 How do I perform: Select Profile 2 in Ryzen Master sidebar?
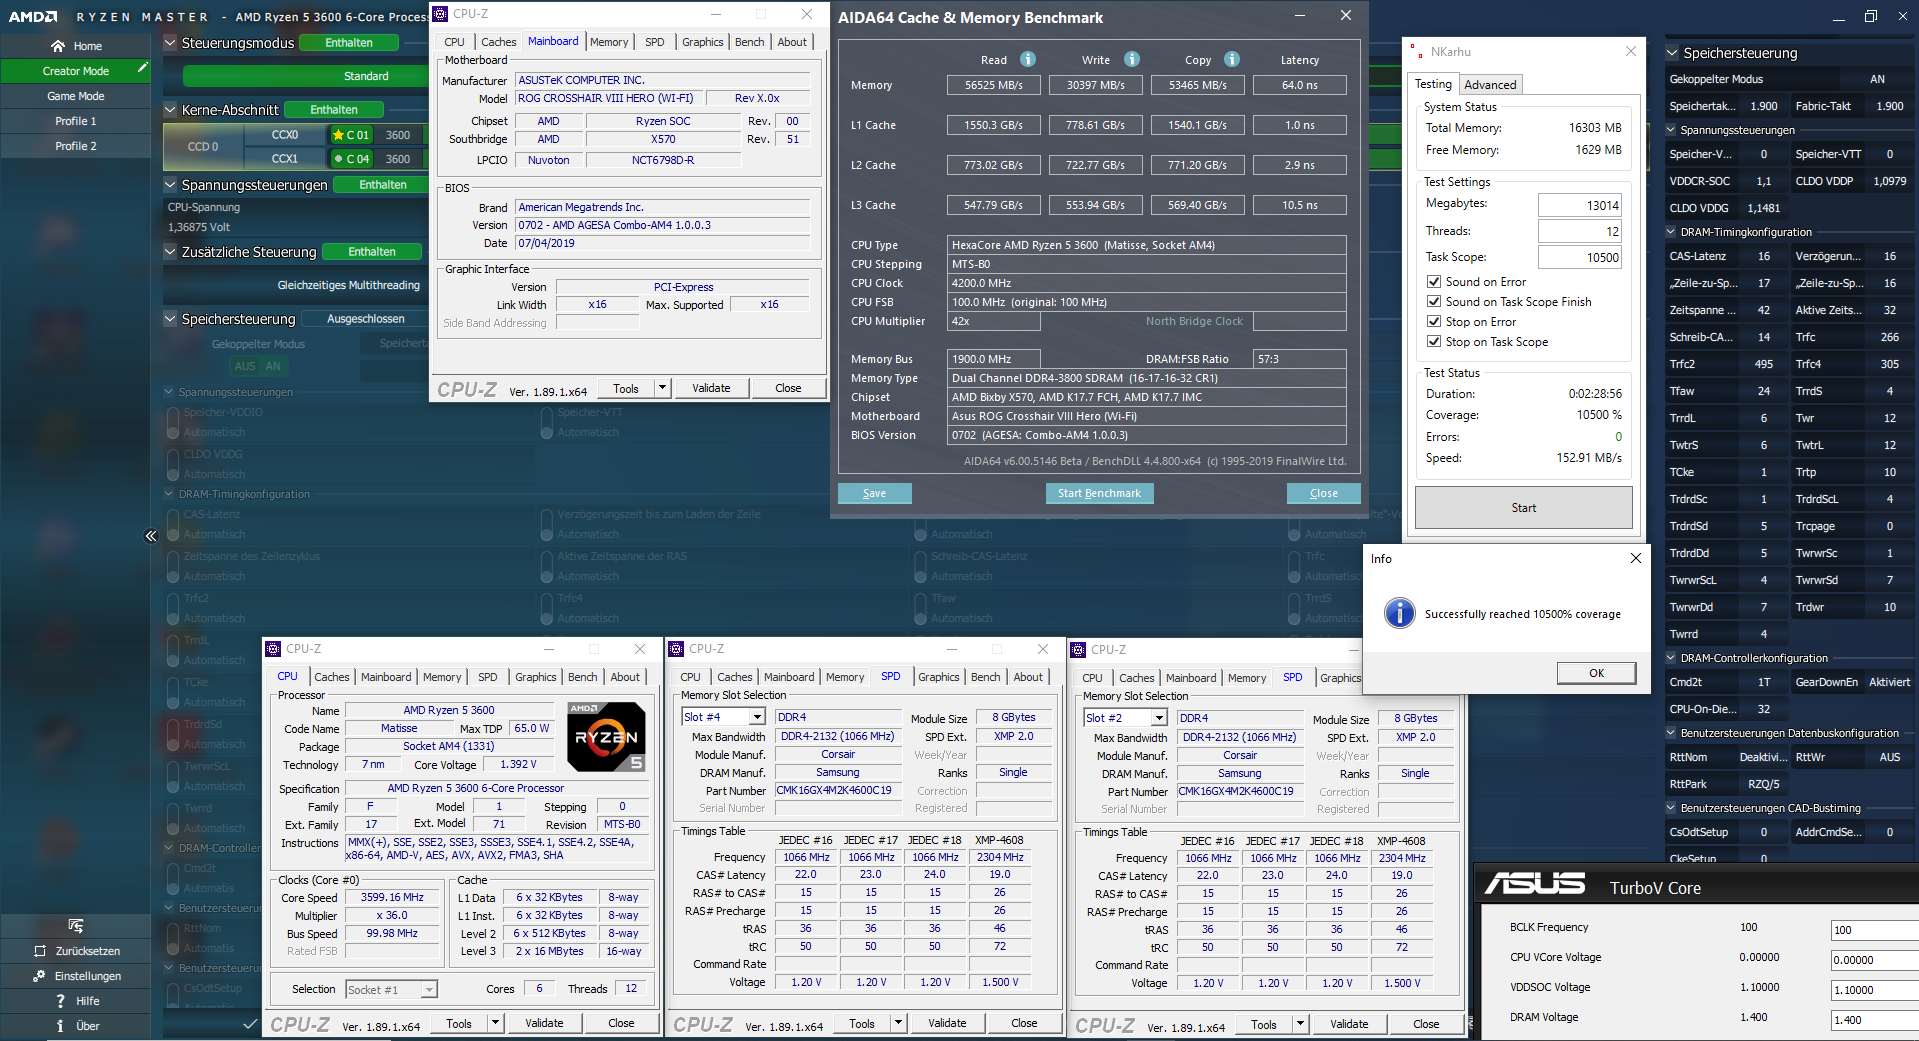pos(76,146)
